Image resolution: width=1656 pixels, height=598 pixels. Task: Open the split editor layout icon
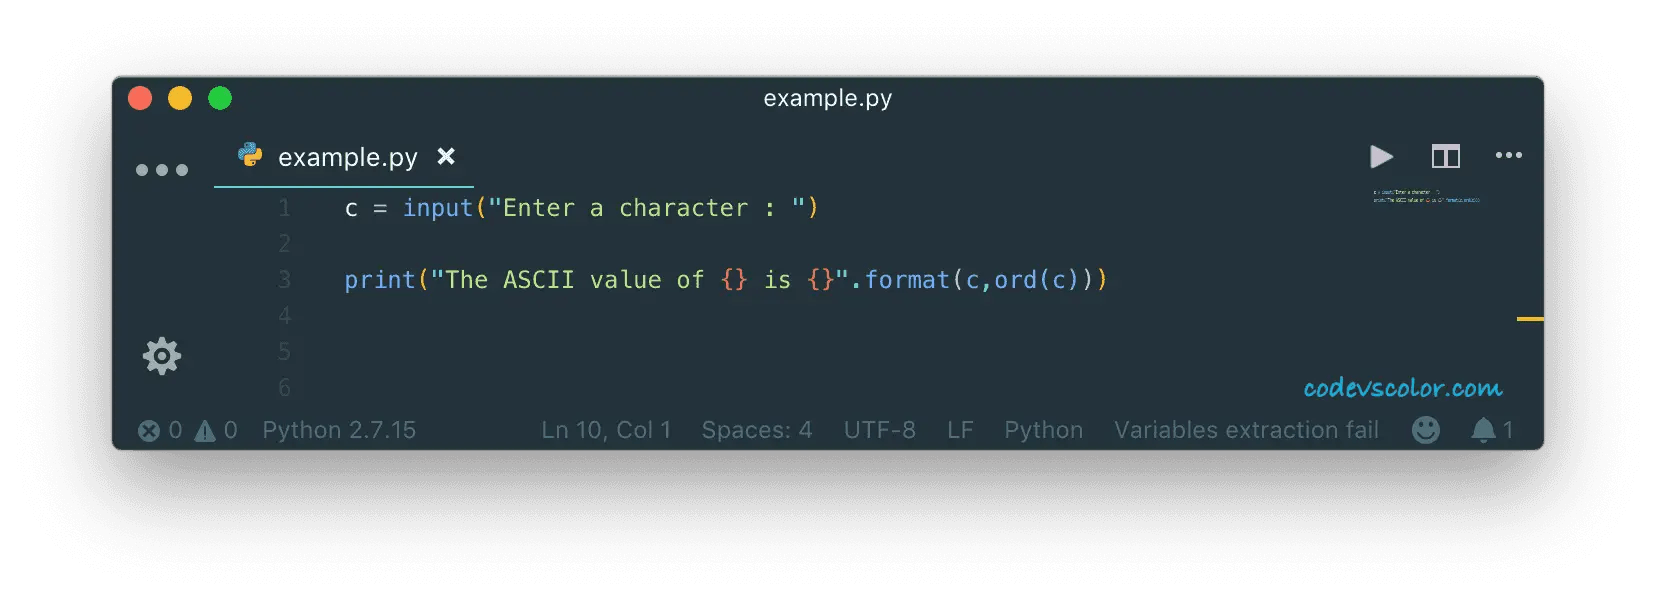click(1446, 156)
